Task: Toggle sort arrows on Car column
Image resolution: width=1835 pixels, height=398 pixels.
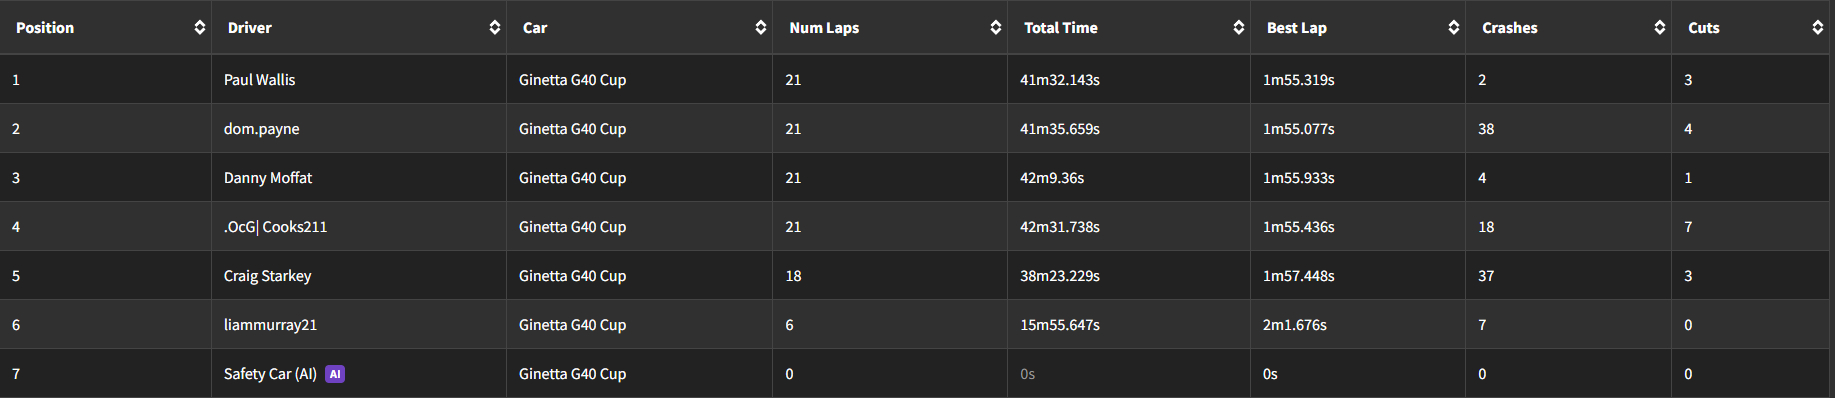Action: (761, 28)
